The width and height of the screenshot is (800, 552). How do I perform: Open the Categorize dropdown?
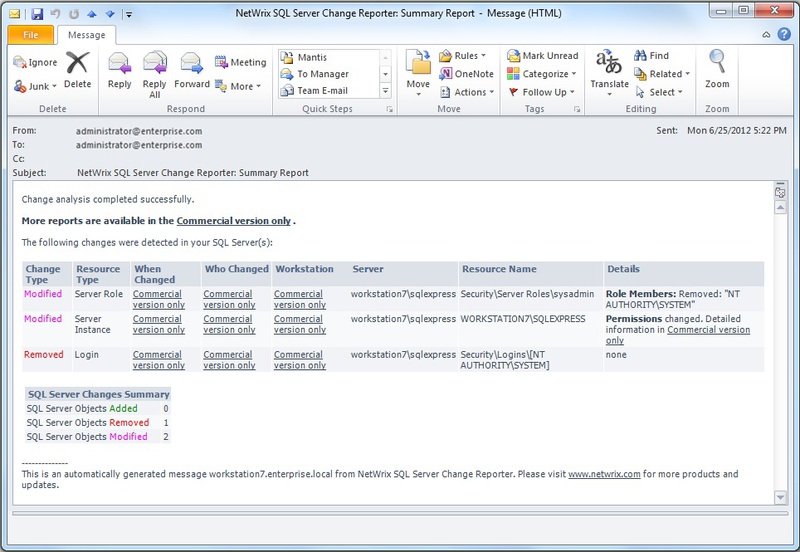541,74
